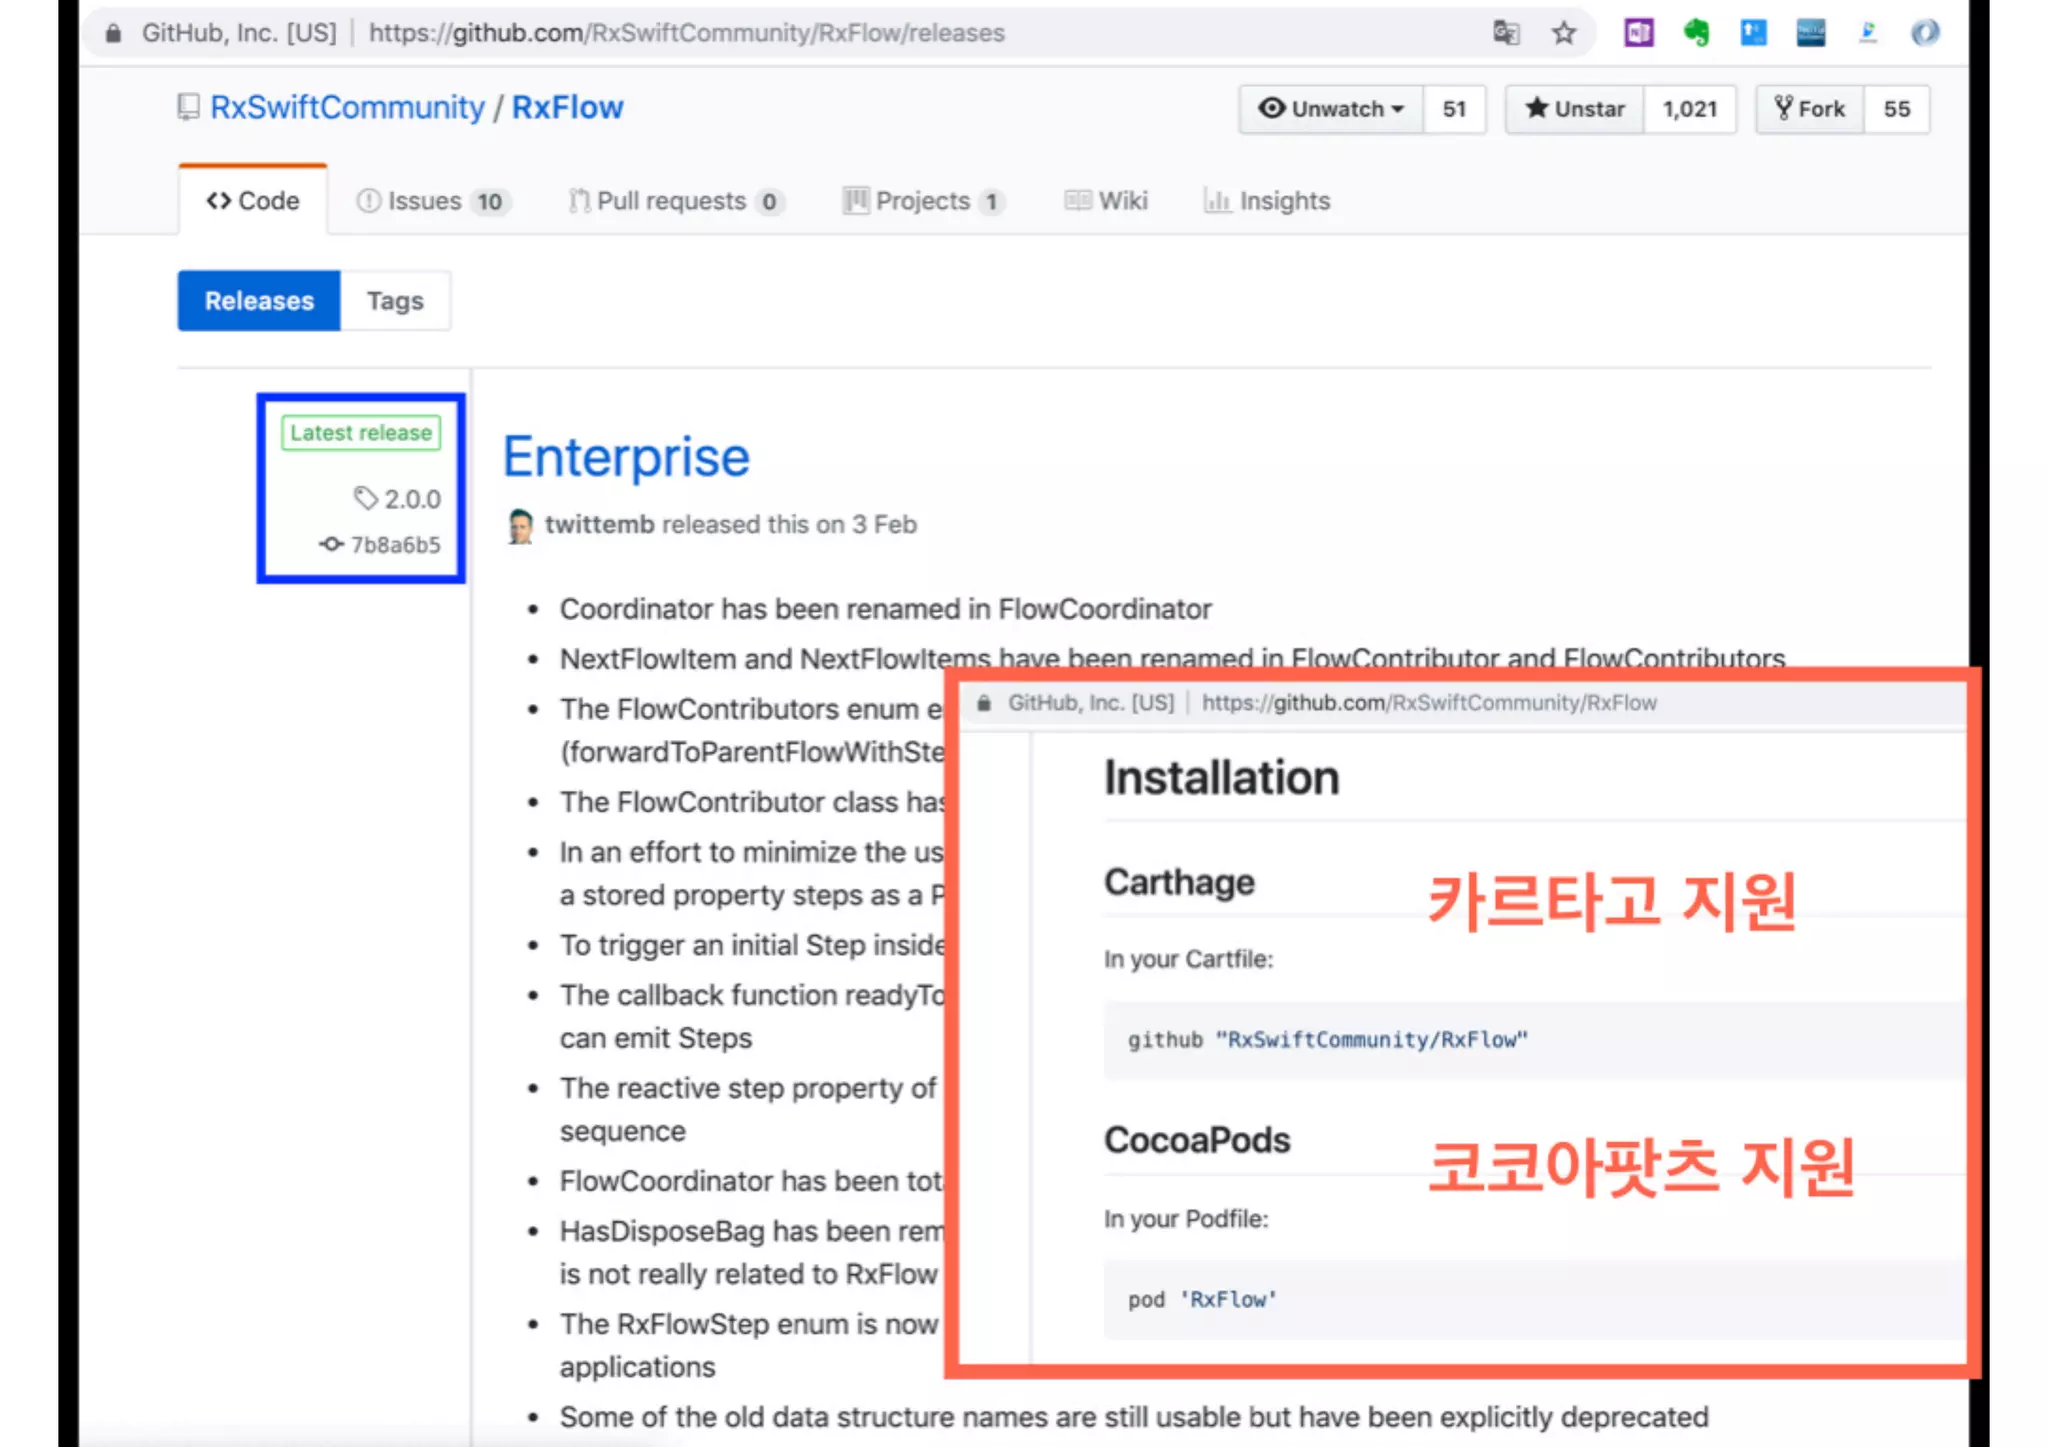2048x1447 pixels.
Task: Click the blue square extension icon
Action: tap(1753, 33)
